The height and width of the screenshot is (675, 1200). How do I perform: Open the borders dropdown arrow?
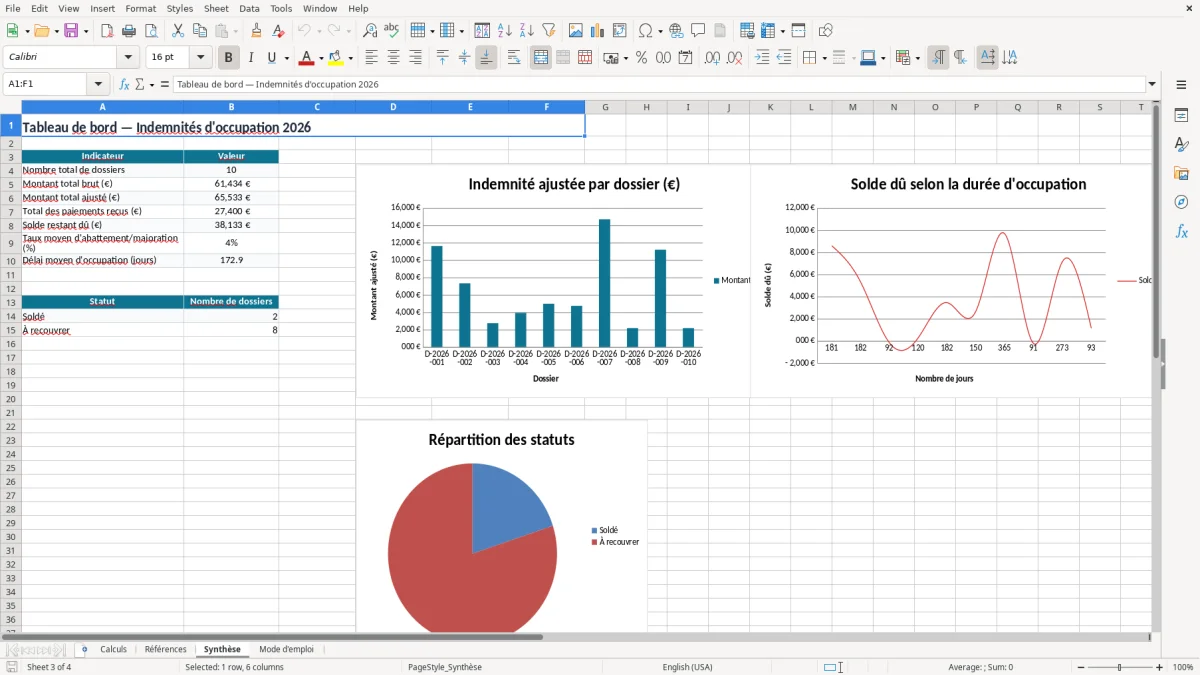tap(824, 58)
